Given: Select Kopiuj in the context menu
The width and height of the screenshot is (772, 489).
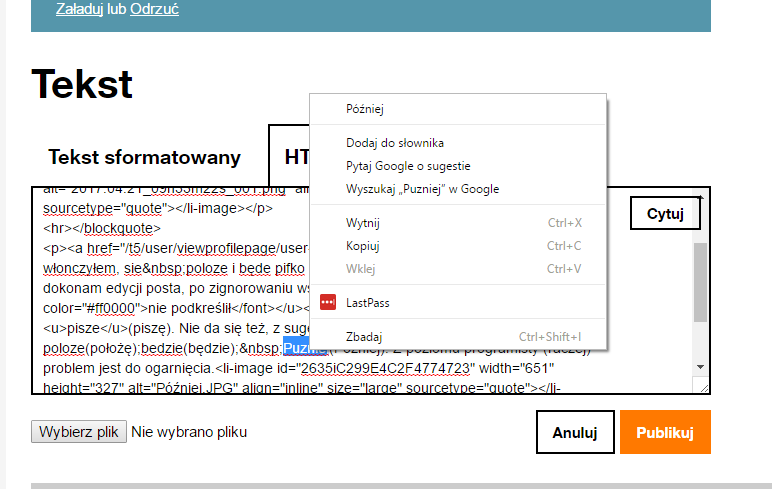Looking at the screenshot, I should pyautogui.click(x=362, y=246).
